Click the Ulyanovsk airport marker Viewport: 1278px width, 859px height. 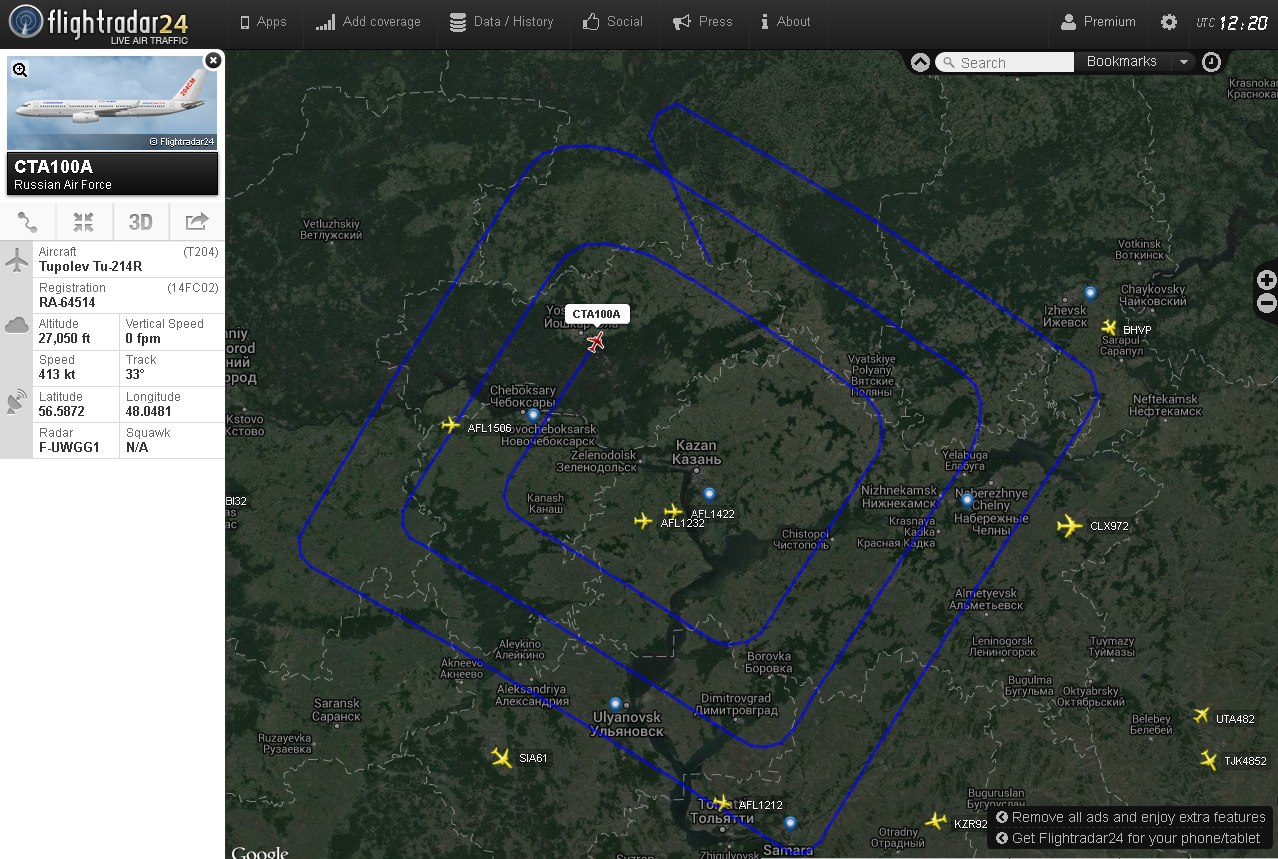coord(615,703)
